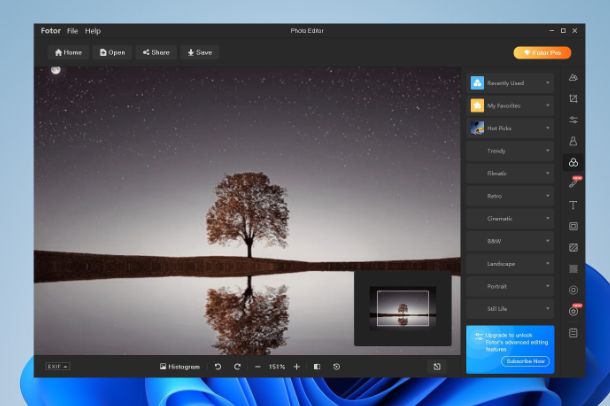The image size is (610, 406).
Task: Toggle the navigator preview icon
Action: [437, 366]
